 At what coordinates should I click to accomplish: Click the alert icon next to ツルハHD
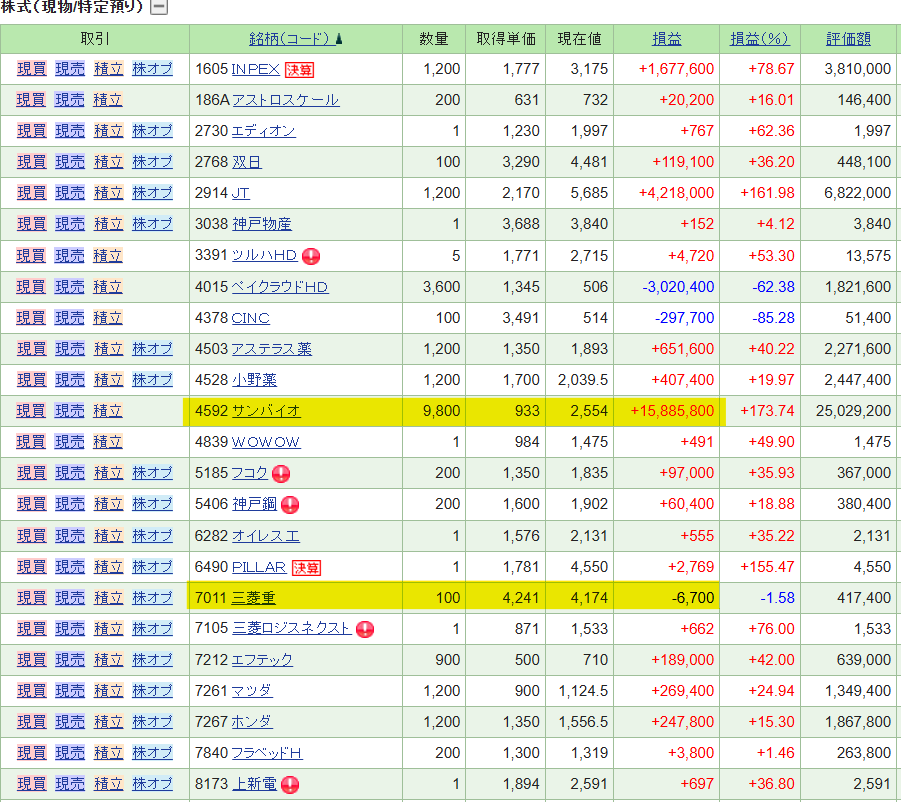coord(311,256)
